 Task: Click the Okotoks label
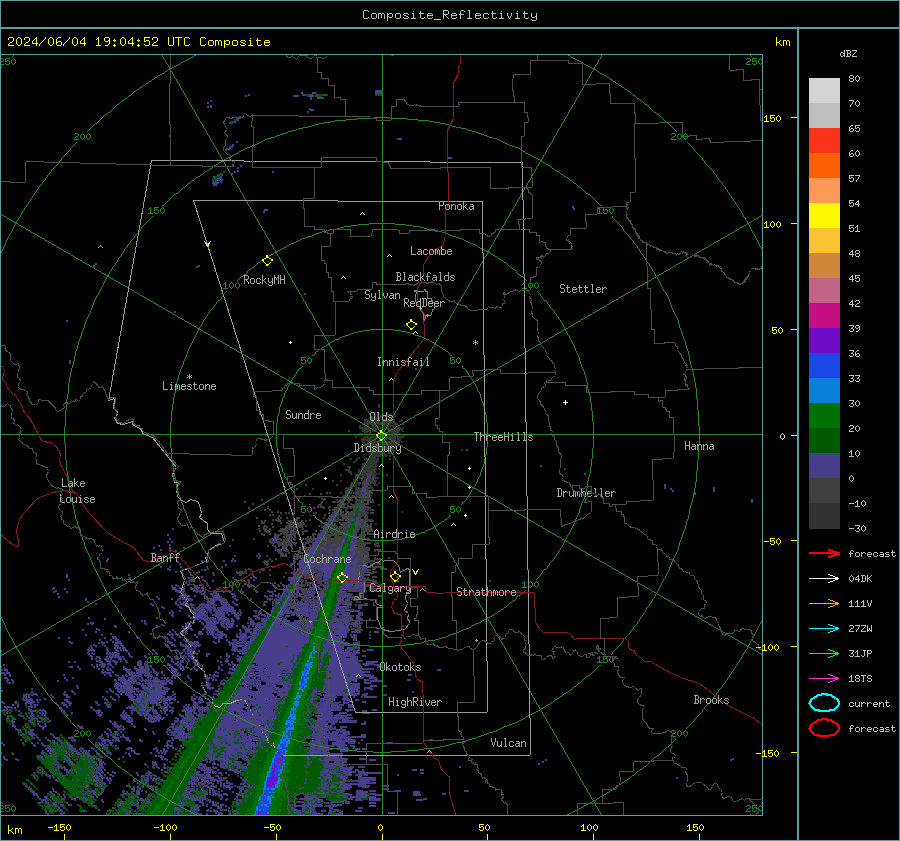click(400, 667)
